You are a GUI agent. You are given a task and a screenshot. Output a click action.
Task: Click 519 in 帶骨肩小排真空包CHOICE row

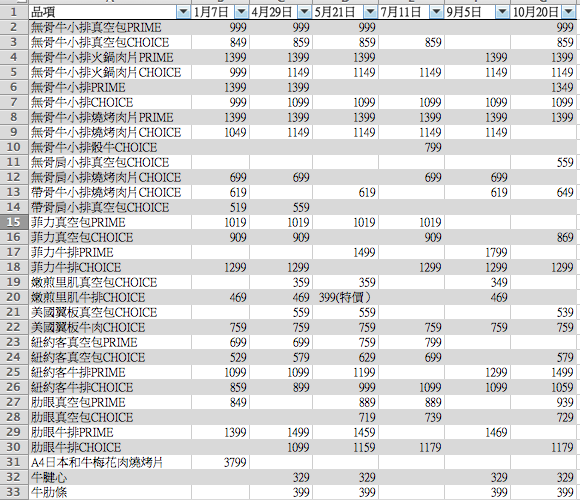tap(220, 207)
